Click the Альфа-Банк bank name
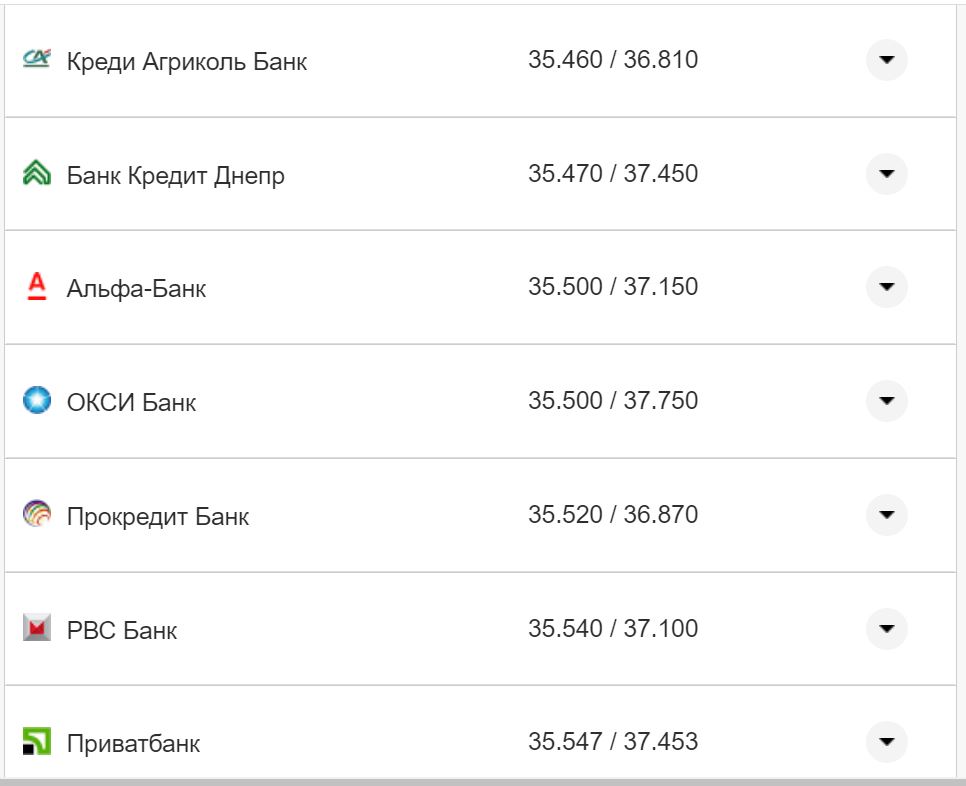This screenshot has height=786, width=966. click(136, 289)
